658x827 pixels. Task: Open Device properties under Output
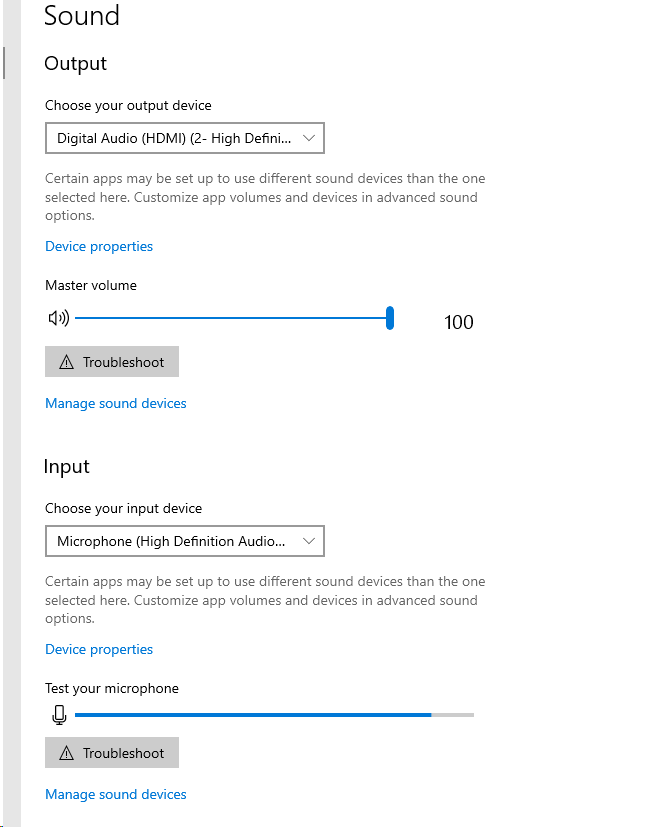click(99, 246)
